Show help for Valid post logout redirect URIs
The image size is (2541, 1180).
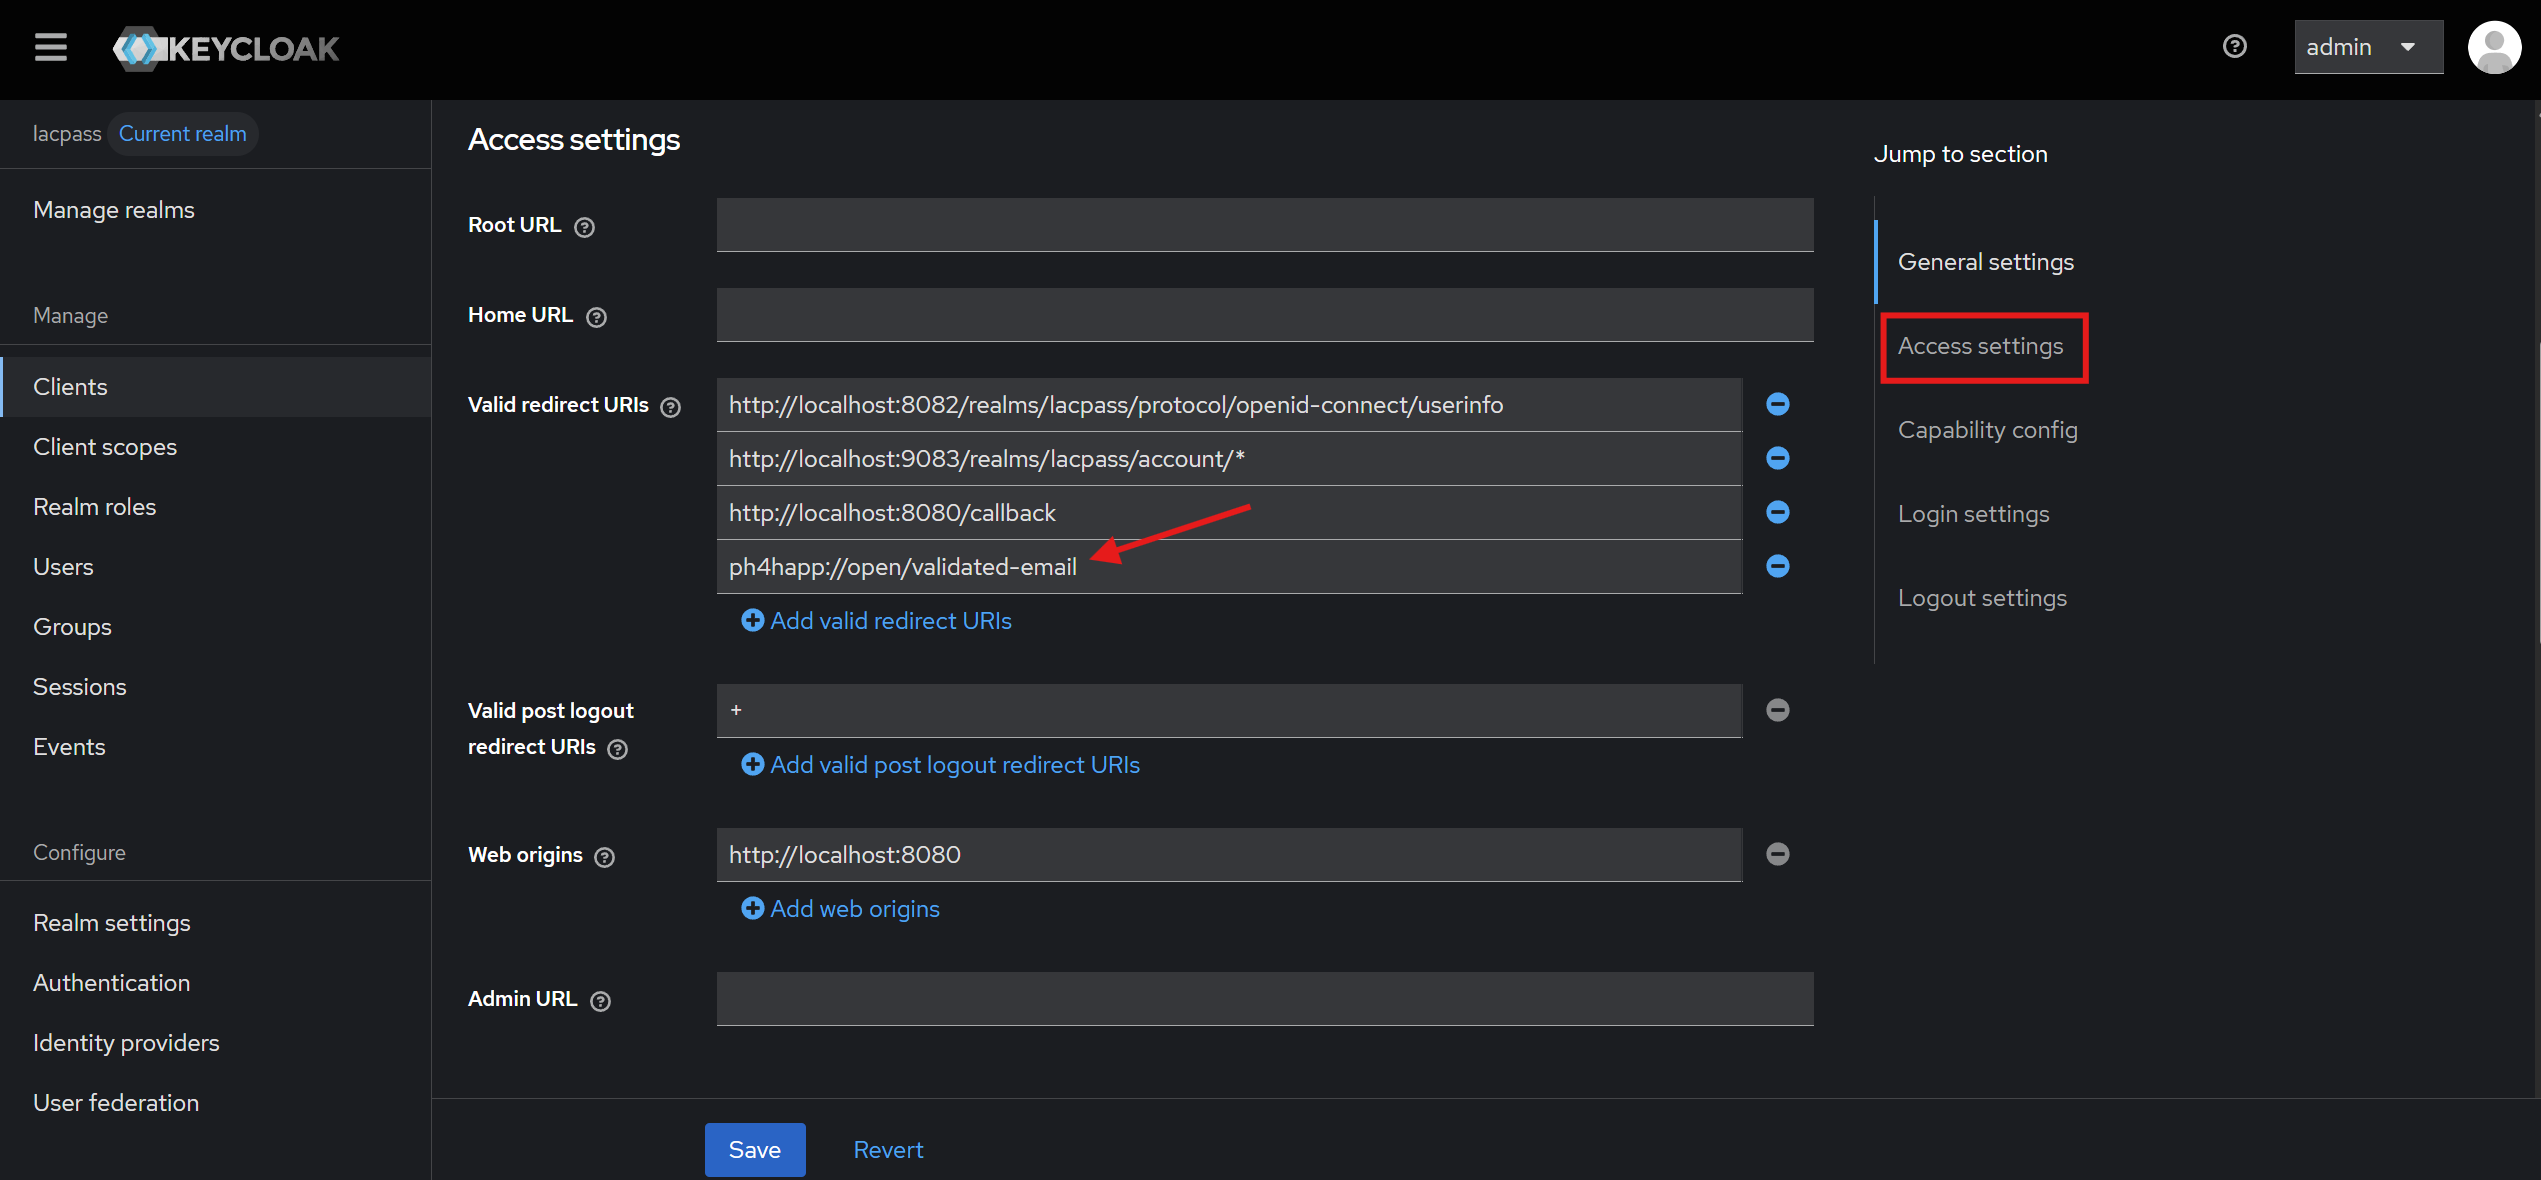(618, 749)
